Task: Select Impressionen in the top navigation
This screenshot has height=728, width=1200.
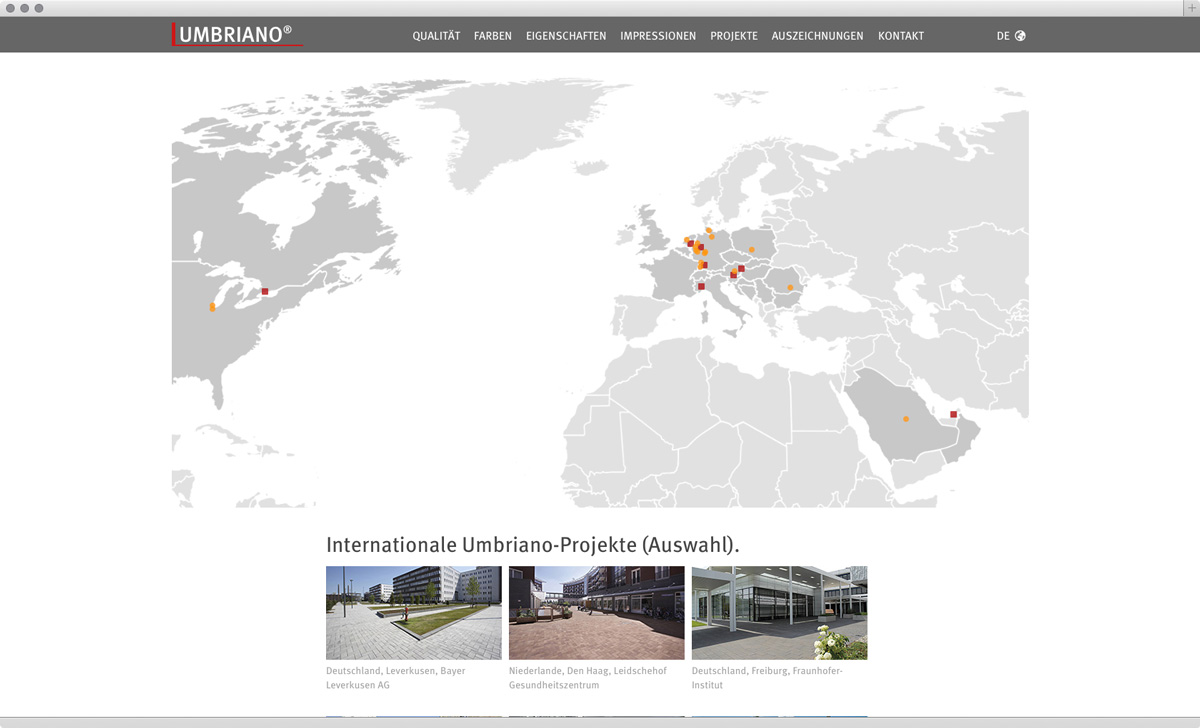Action: [x=658, y=36]
